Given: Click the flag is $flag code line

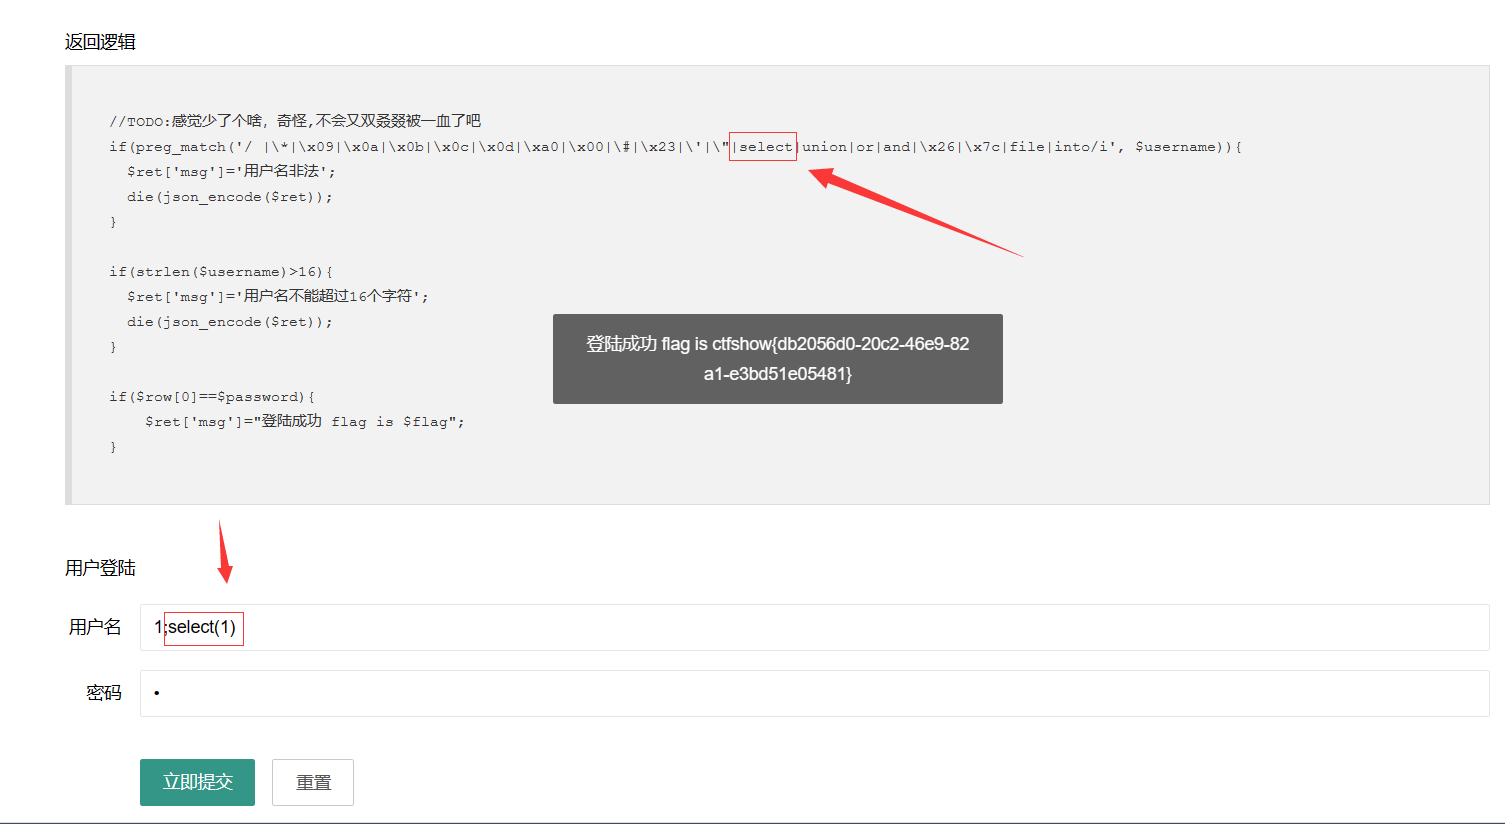Looking at the screenshot, I should pos(304,421).
